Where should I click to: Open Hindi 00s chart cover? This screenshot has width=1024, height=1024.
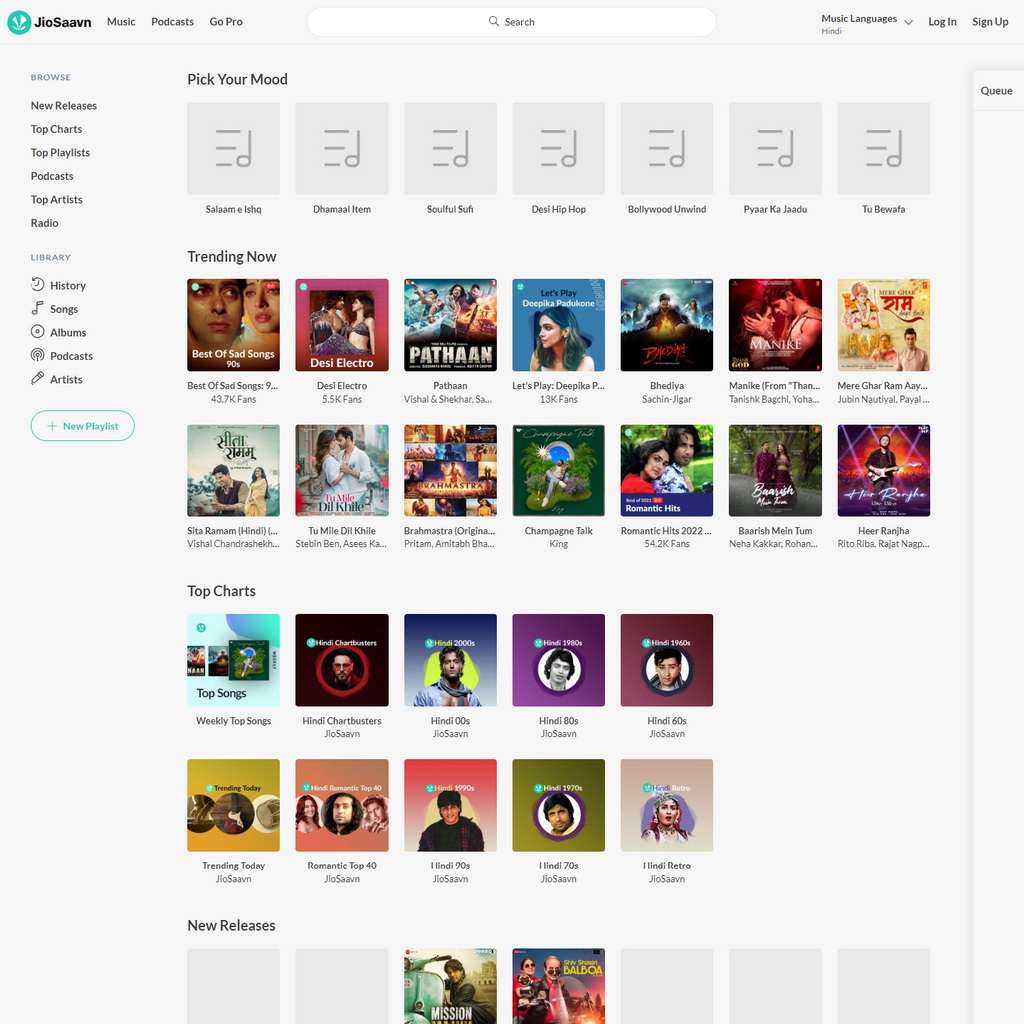450,660
